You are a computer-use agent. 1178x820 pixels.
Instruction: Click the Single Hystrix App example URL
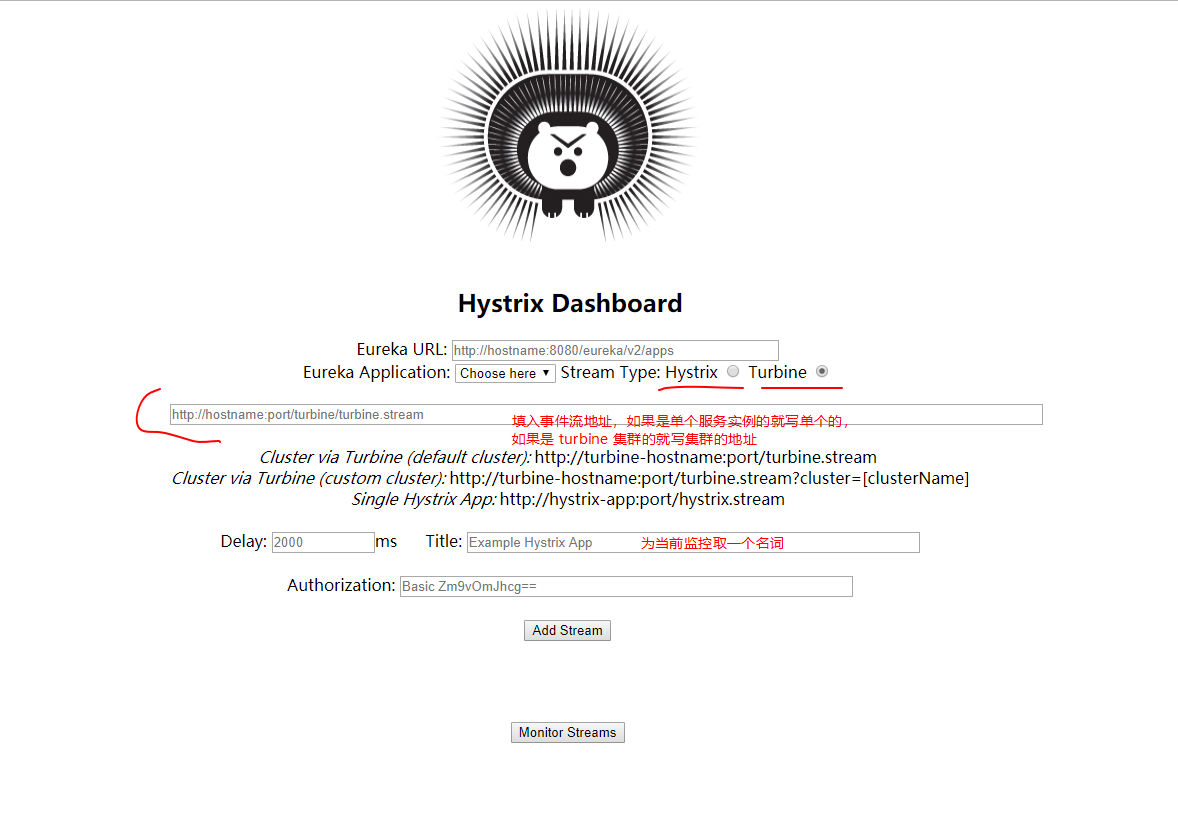click(642, 499)
